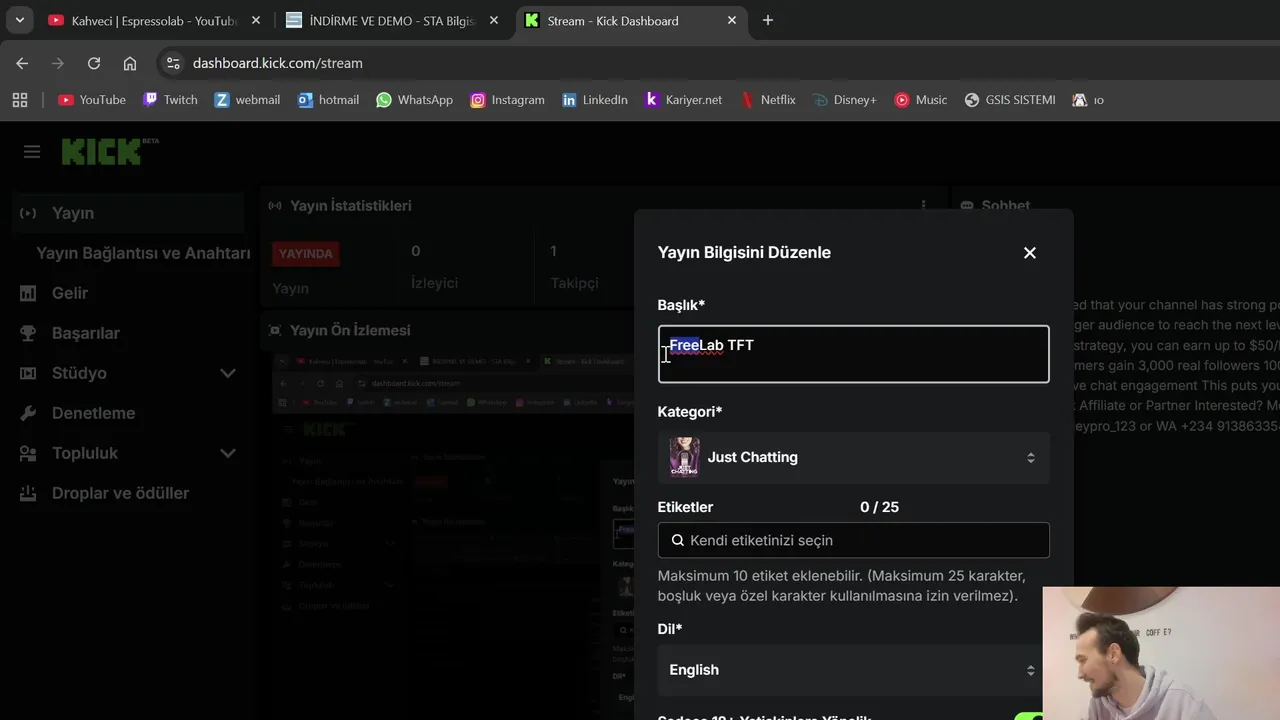
Task: Click the Droplar gift icon
Action: tap(29, 493)
